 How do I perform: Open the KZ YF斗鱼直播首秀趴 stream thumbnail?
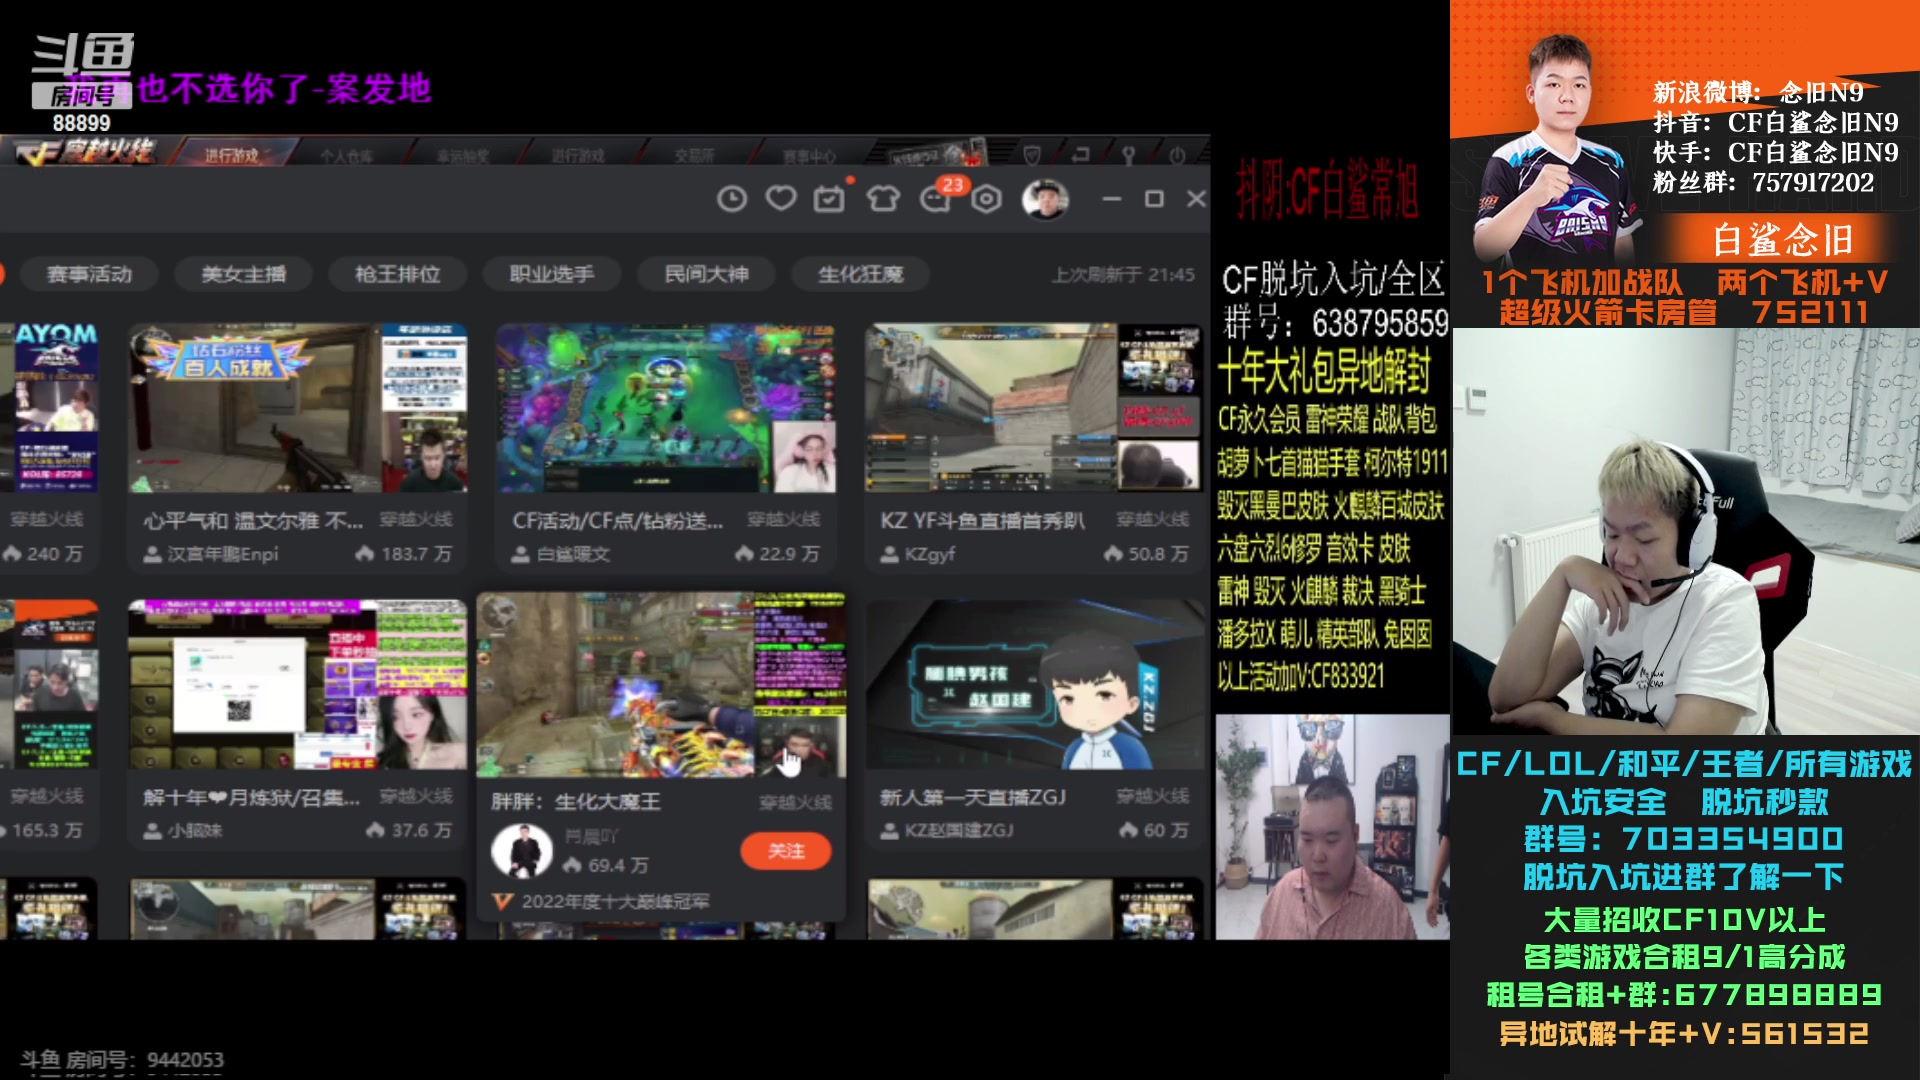click(1033, 408)
